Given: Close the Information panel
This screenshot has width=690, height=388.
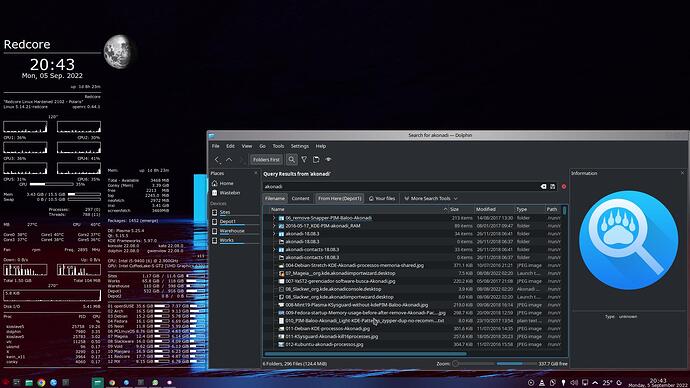Looking at the screenshot, I should tap(683, 173).
